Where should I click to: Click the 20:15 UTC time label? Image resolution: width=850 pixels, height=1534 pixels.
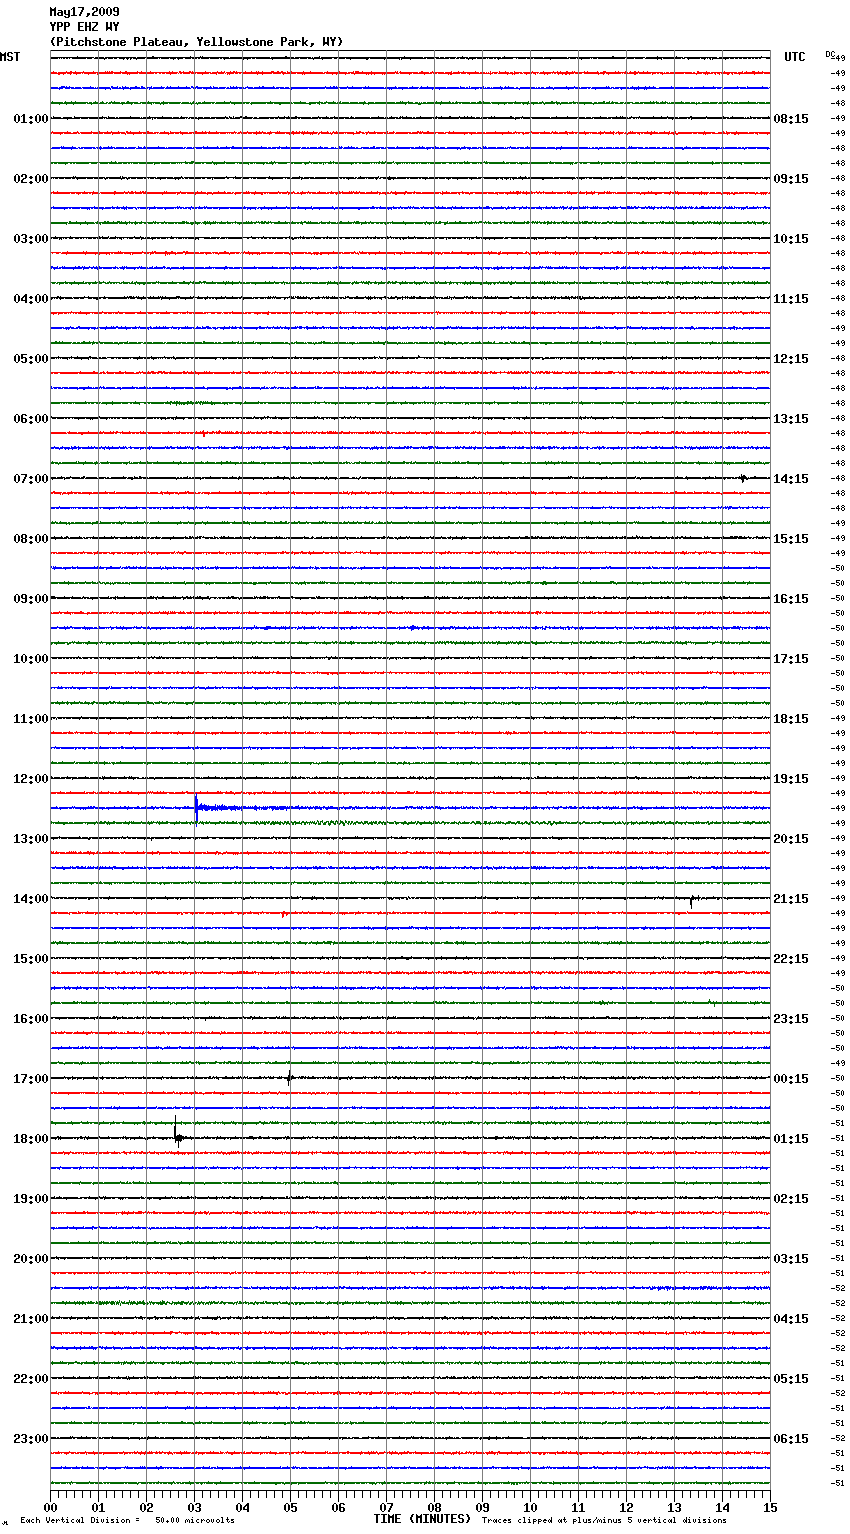(x=791, y=839)
